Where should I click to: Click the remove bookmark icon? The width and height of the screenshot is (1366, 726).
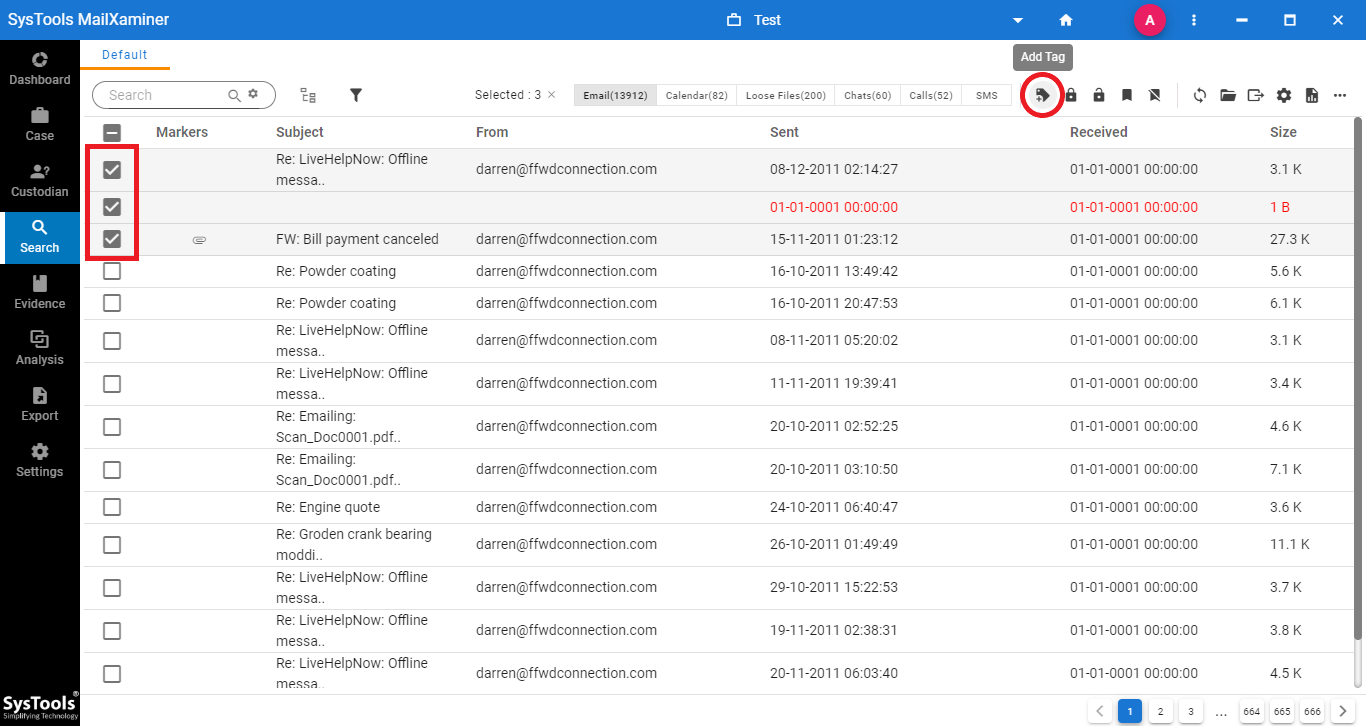1155,95
